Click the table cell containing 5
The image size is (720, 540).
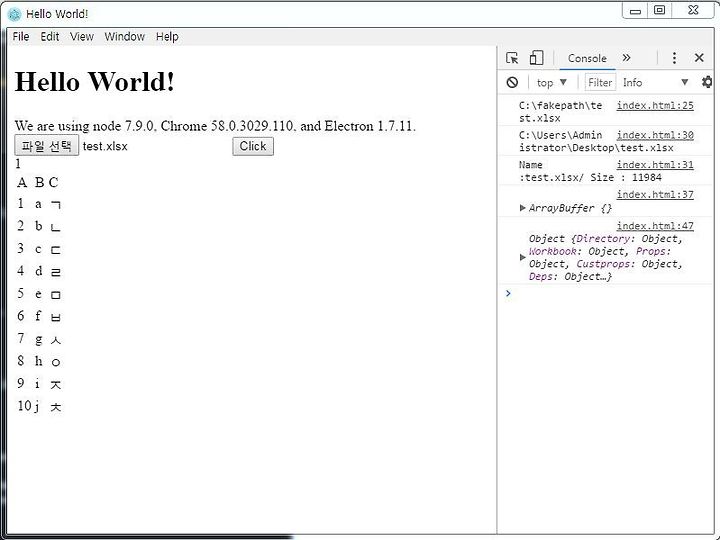click(x=21, y=293)
